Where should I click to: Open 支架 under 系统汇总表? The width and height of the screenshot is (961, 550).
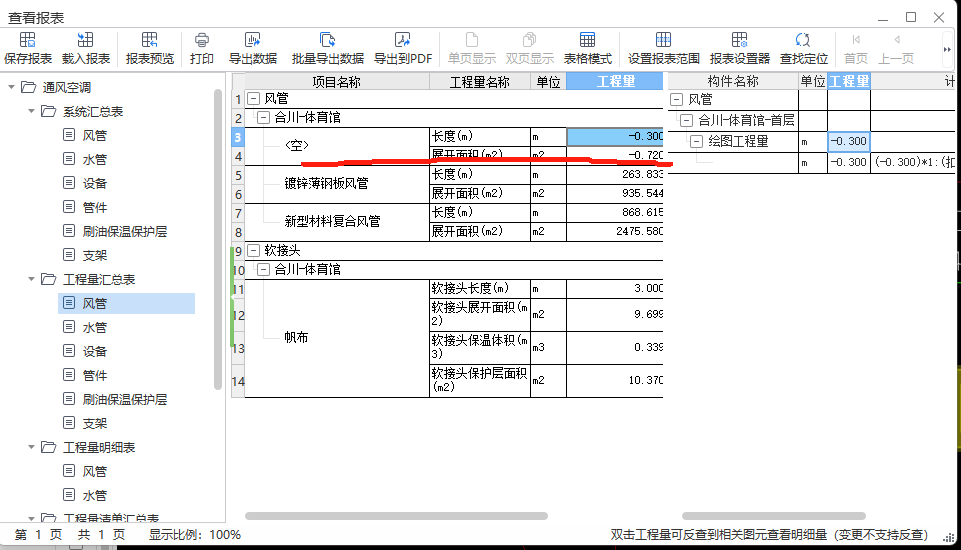[x=94, y=255]
